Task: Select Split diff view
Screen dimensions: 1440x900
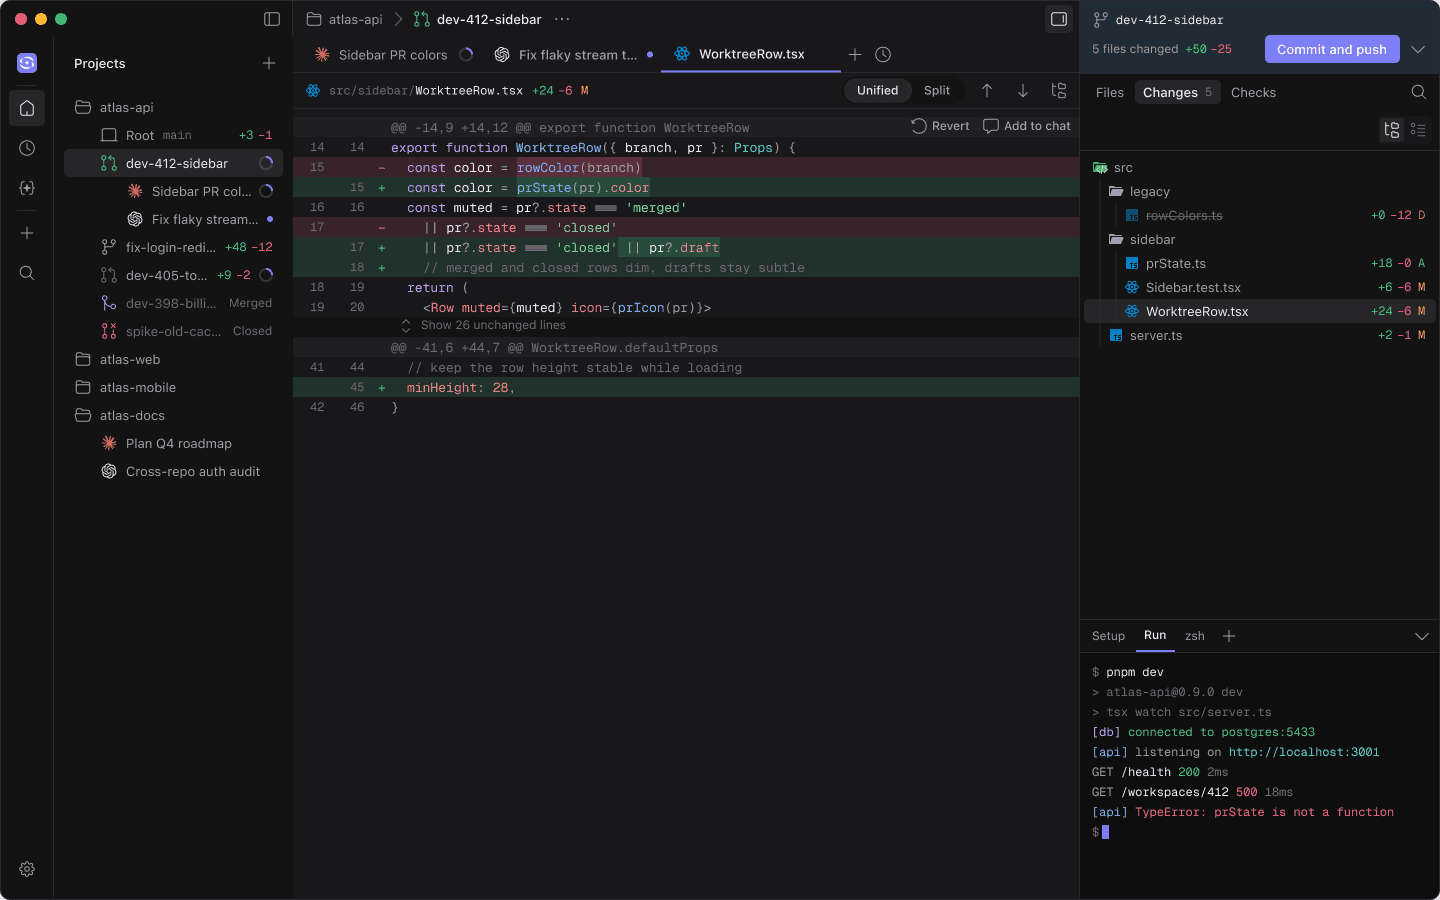Action: point(937,91)
